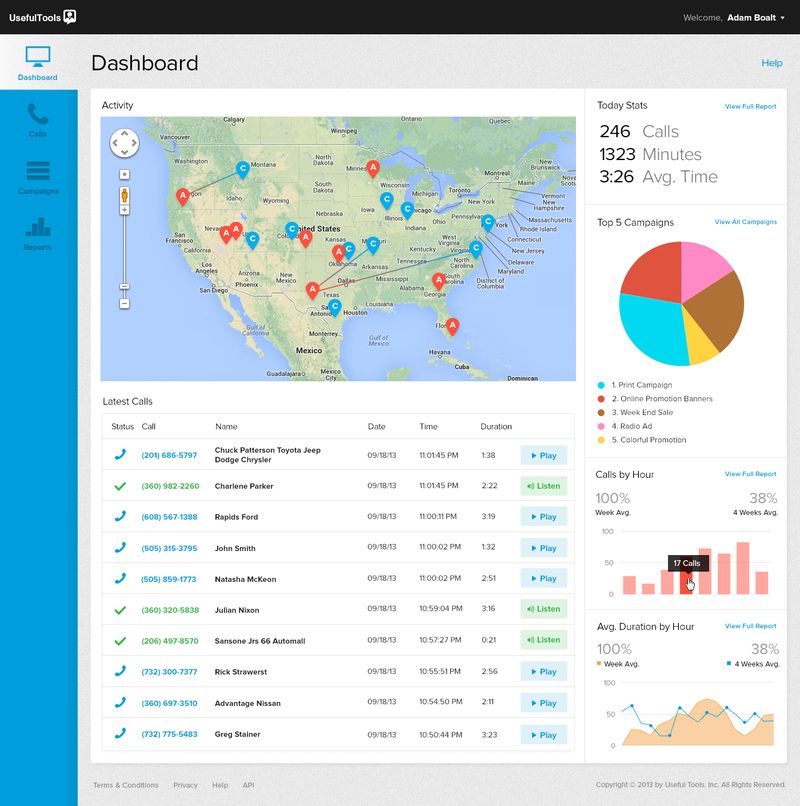Screen dimensions: 800x806
Task: Open phone number (732) 300-7377
Action: tap(169, 672)
